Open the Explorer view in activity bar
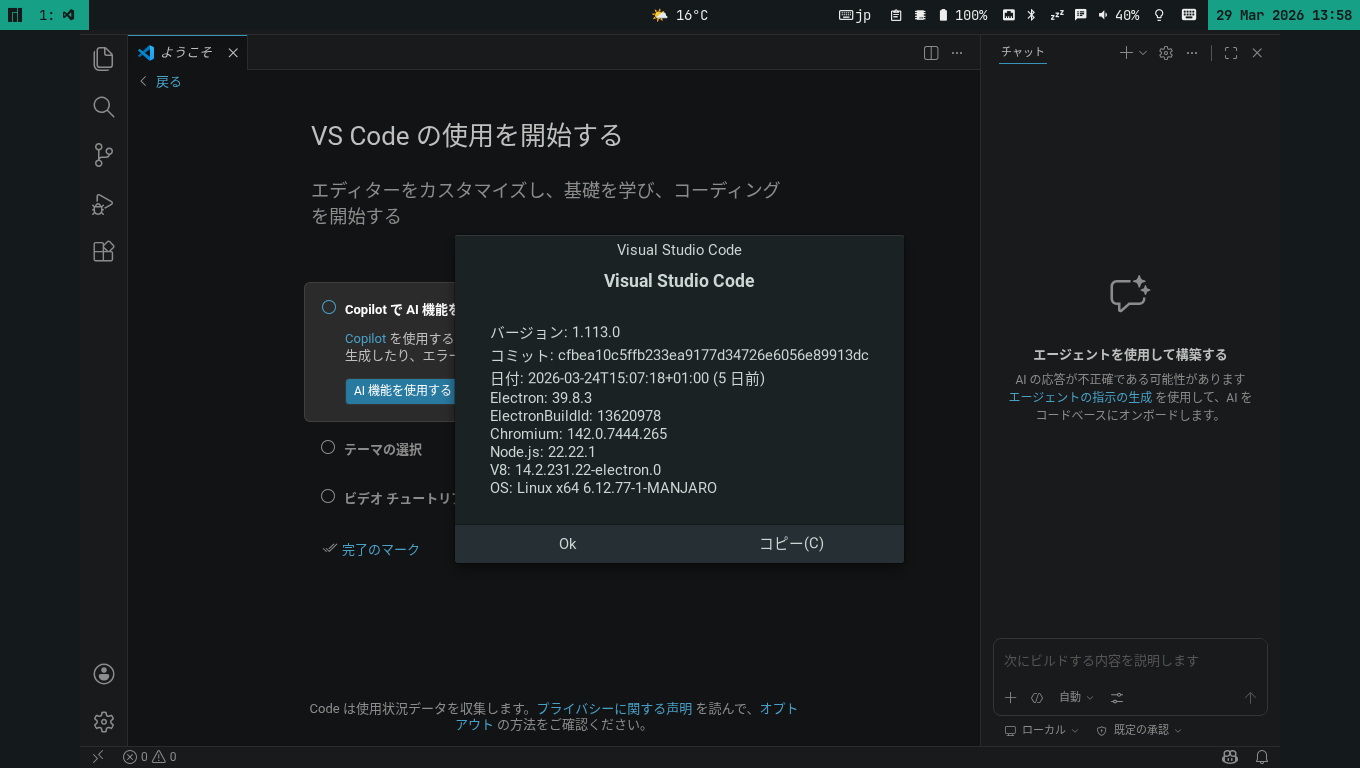1360x768 pixels. [x=103, y=59]
